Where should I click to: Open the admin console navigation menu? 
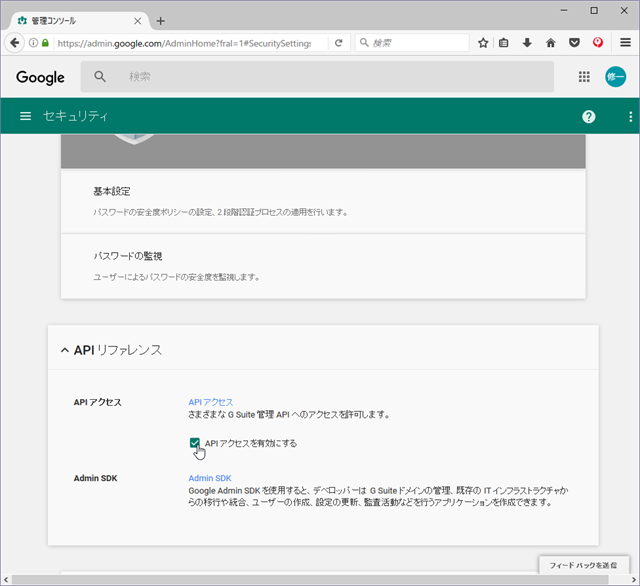[x=25, y=116]
